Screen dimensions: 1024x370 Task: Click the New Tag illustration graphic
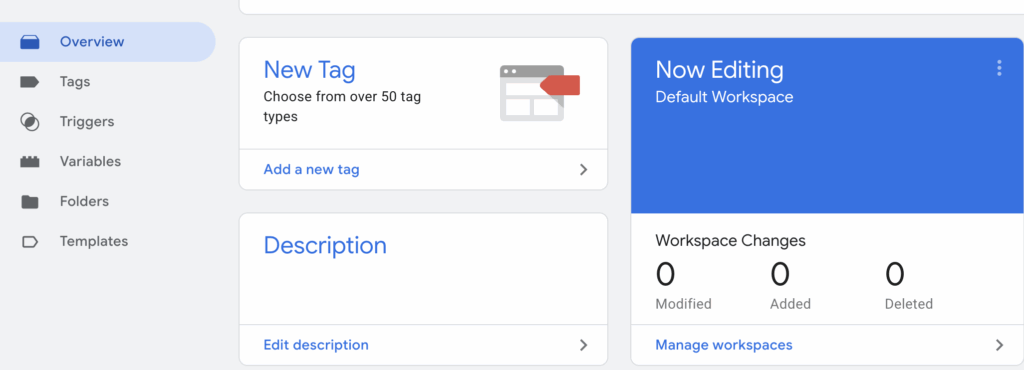click(540, 93)
